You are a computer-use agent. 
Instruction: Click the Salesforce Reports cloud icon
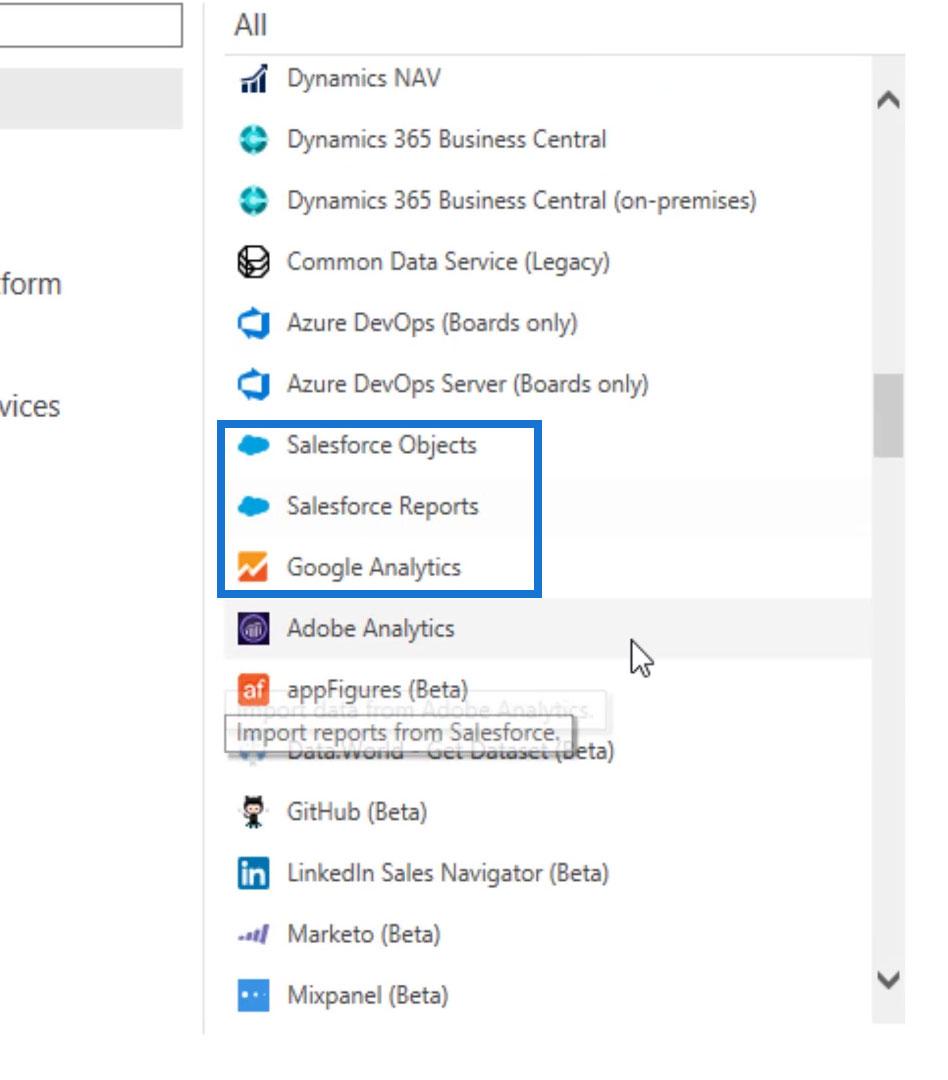click(253, 507)
